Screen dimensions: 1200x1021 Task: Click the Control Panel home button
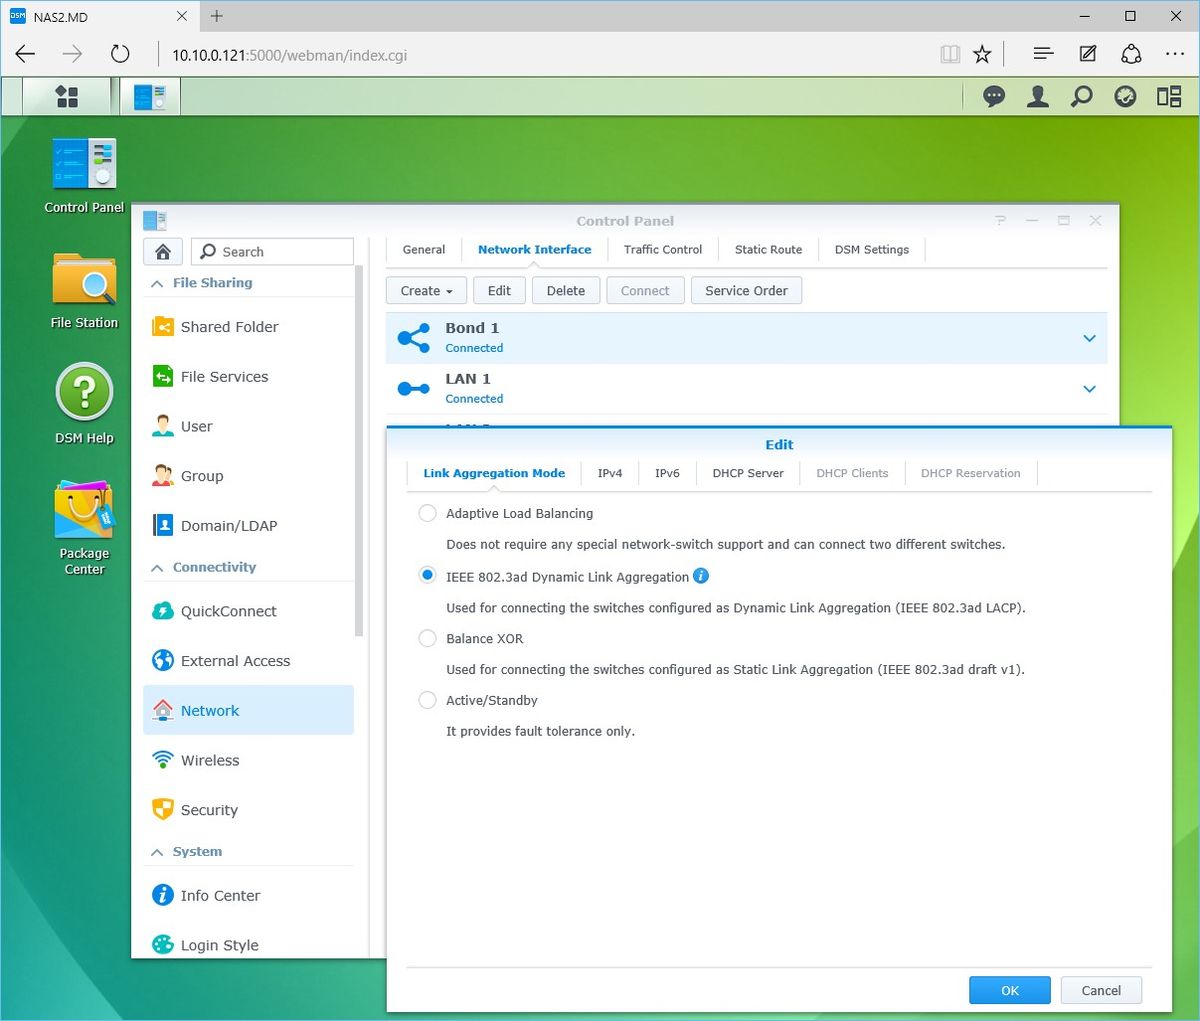[163, 251]
